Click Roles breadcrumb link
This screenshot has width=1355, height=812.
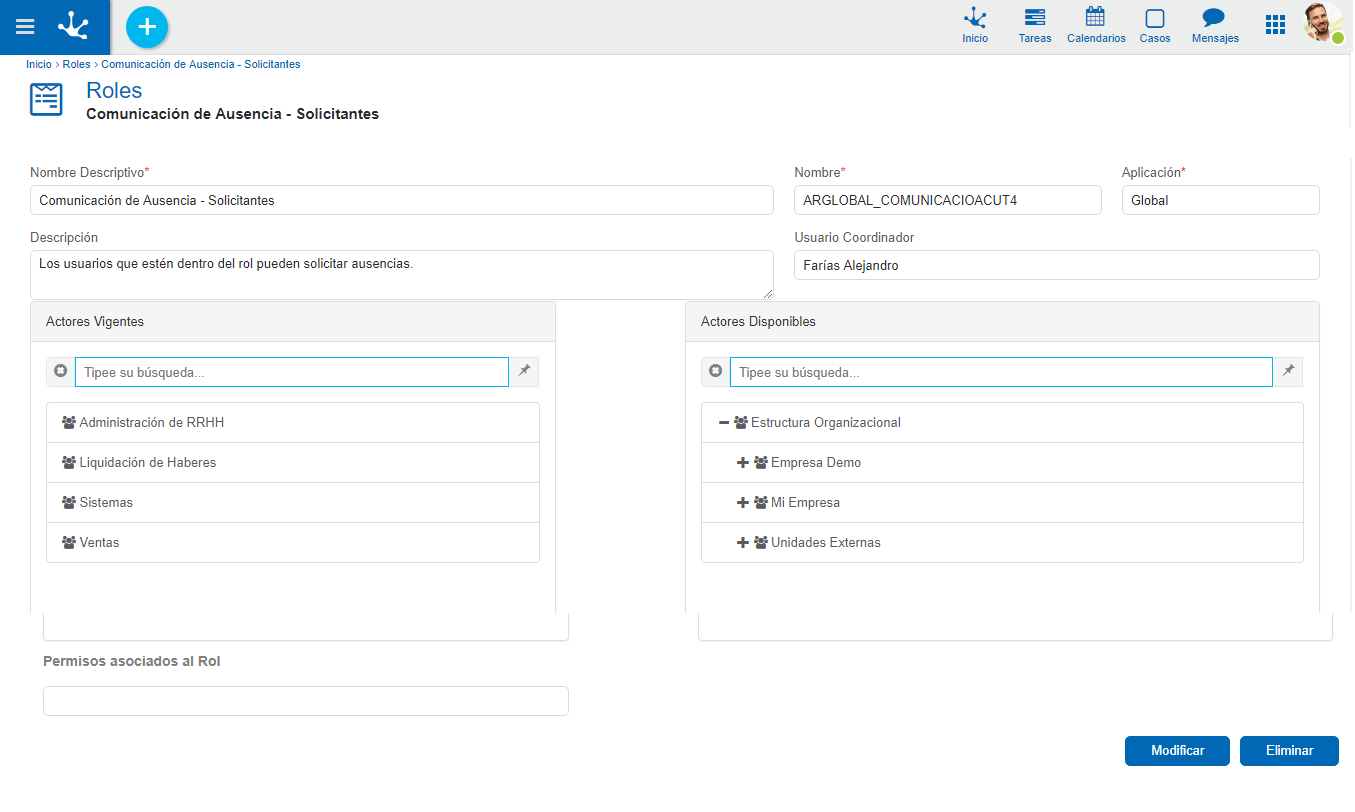click(77, 64)
